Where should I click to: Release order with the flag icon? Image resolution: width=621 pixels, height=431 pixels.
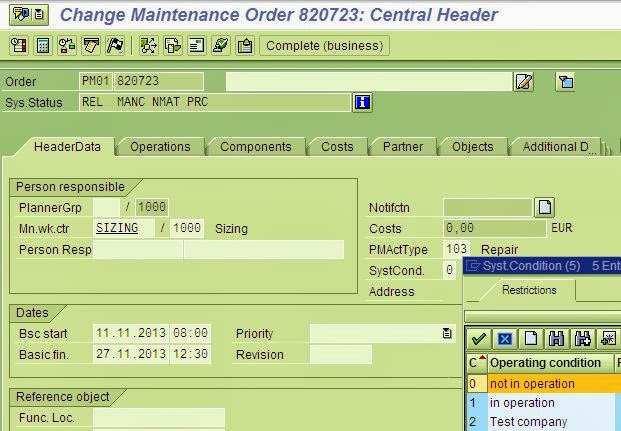click(115, 46)
